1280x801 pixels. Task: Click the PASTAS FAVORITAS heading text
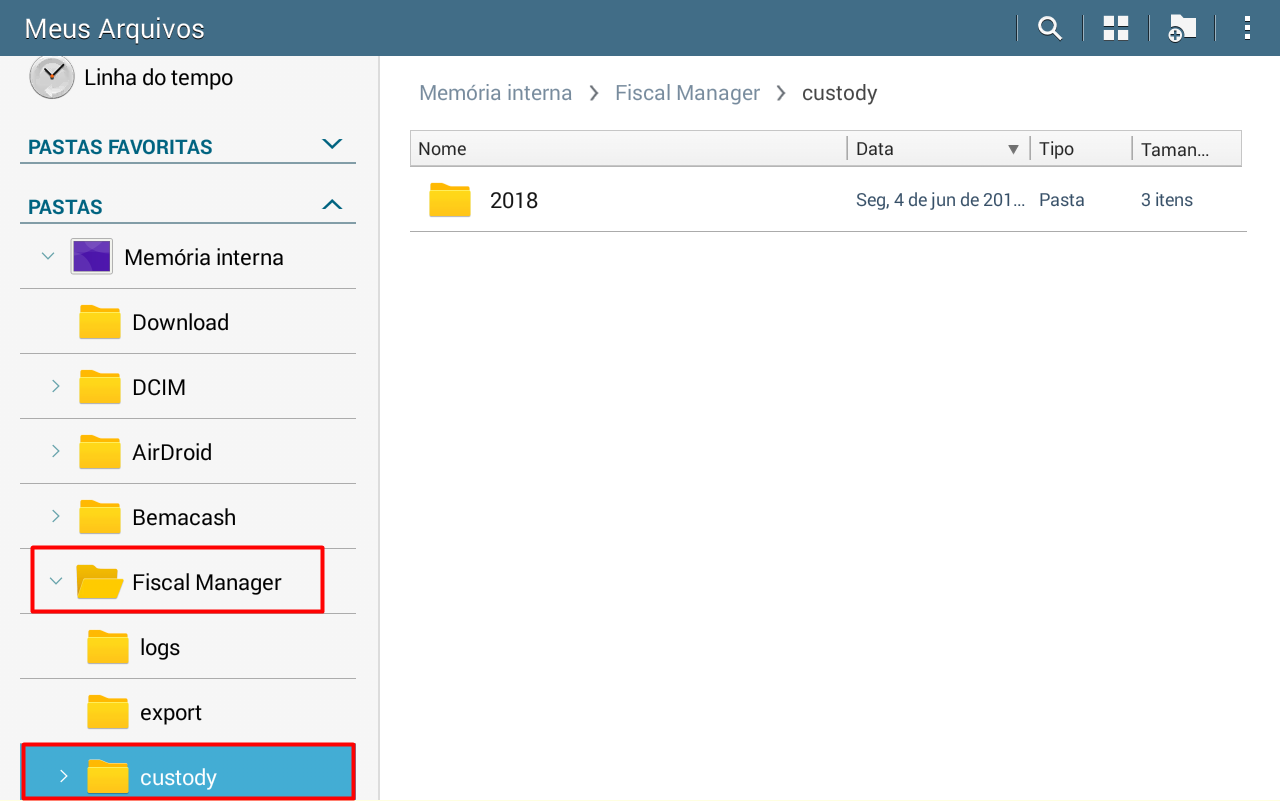120,147
